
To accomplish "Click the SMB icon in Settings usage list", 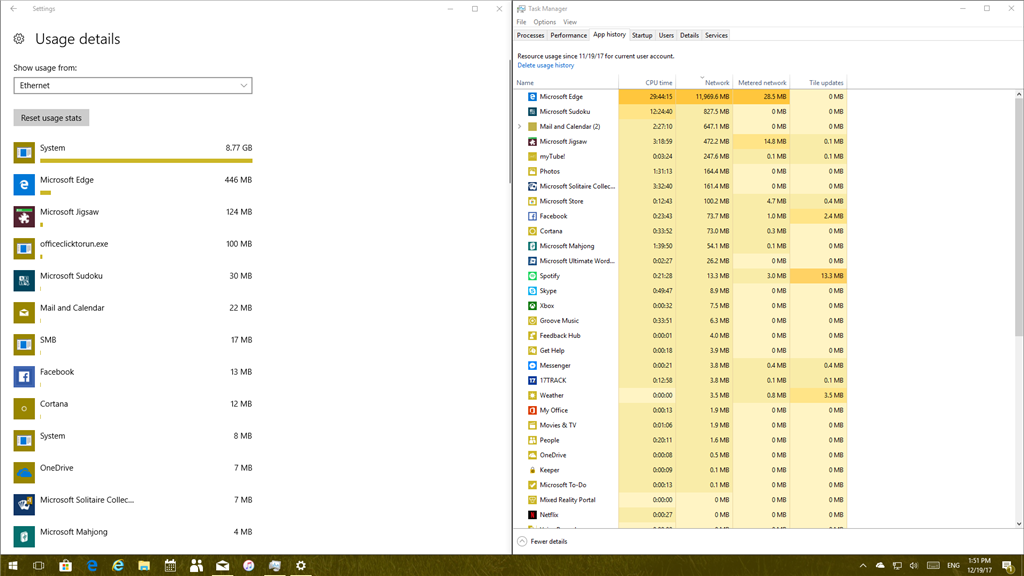I will [x=24, y=344].
